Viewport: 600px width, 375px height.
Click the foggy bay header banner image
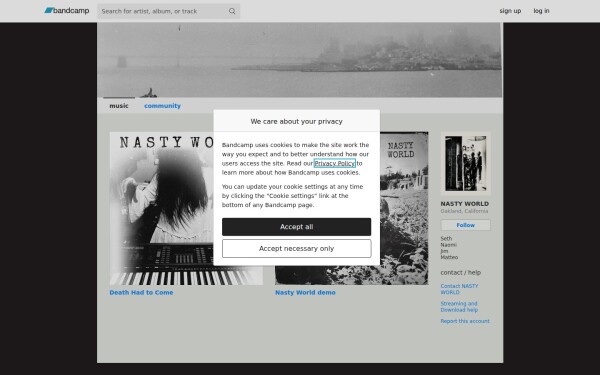(x=300, y=60)
